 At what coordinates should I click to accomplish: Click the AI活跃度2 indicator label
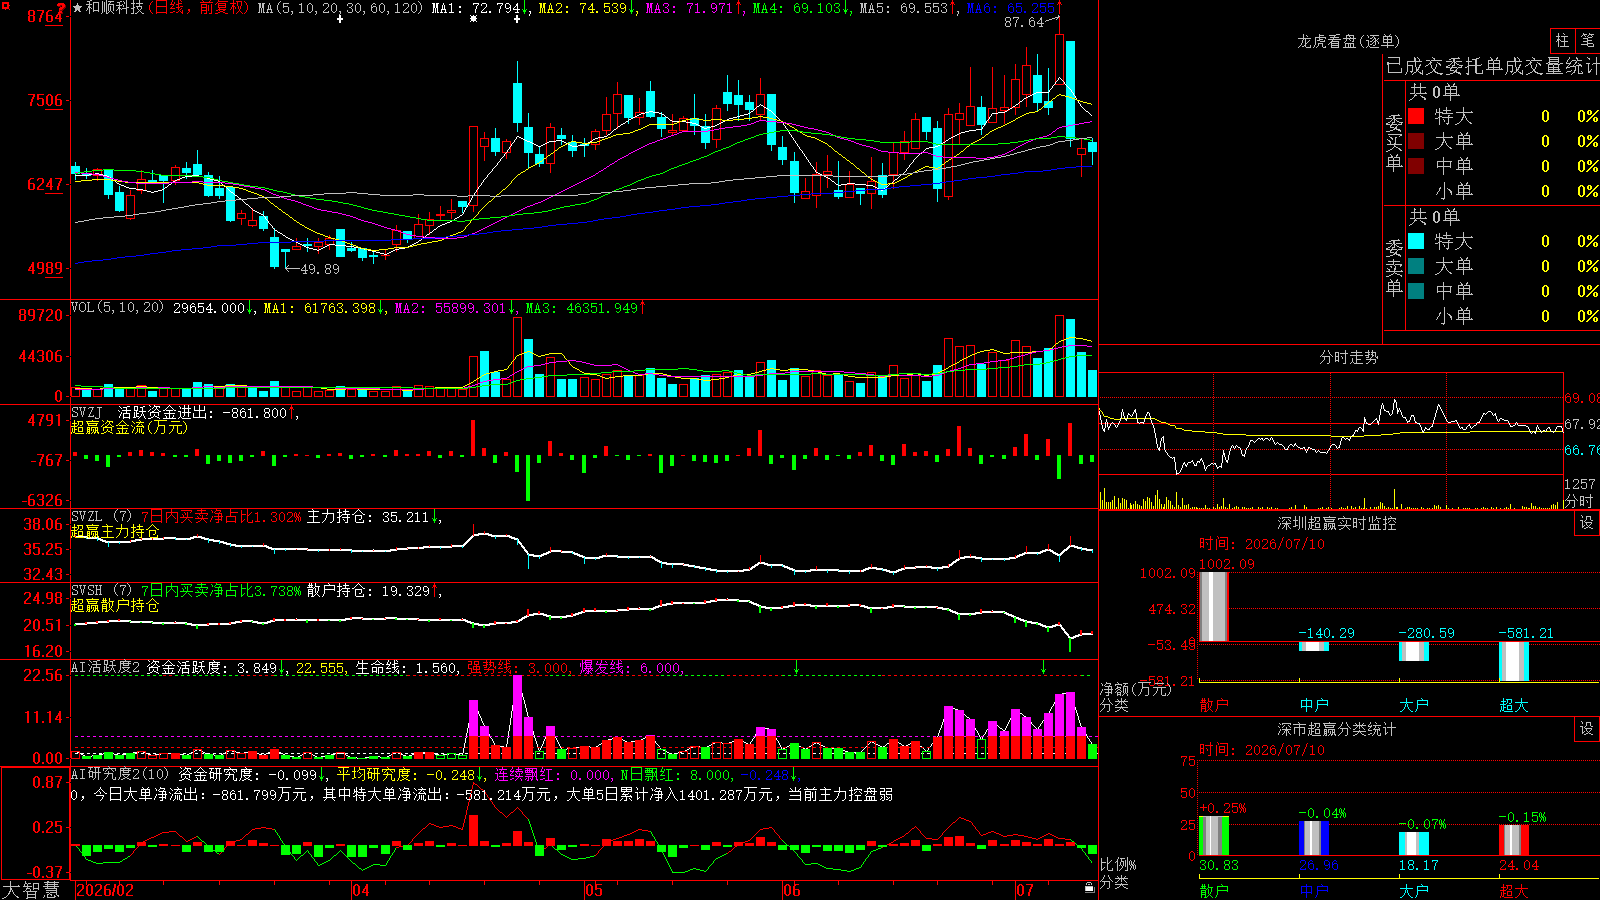tap(105, 667)
